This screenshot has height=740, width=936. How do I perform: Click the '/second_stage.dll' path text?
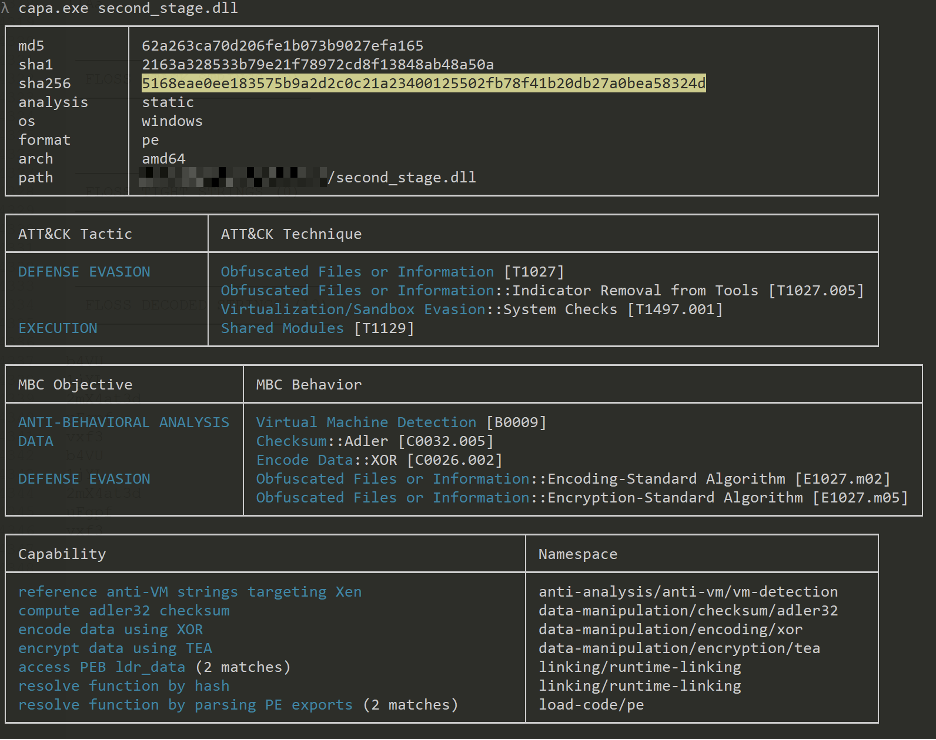pyautogui.click(x=402, y=177)
